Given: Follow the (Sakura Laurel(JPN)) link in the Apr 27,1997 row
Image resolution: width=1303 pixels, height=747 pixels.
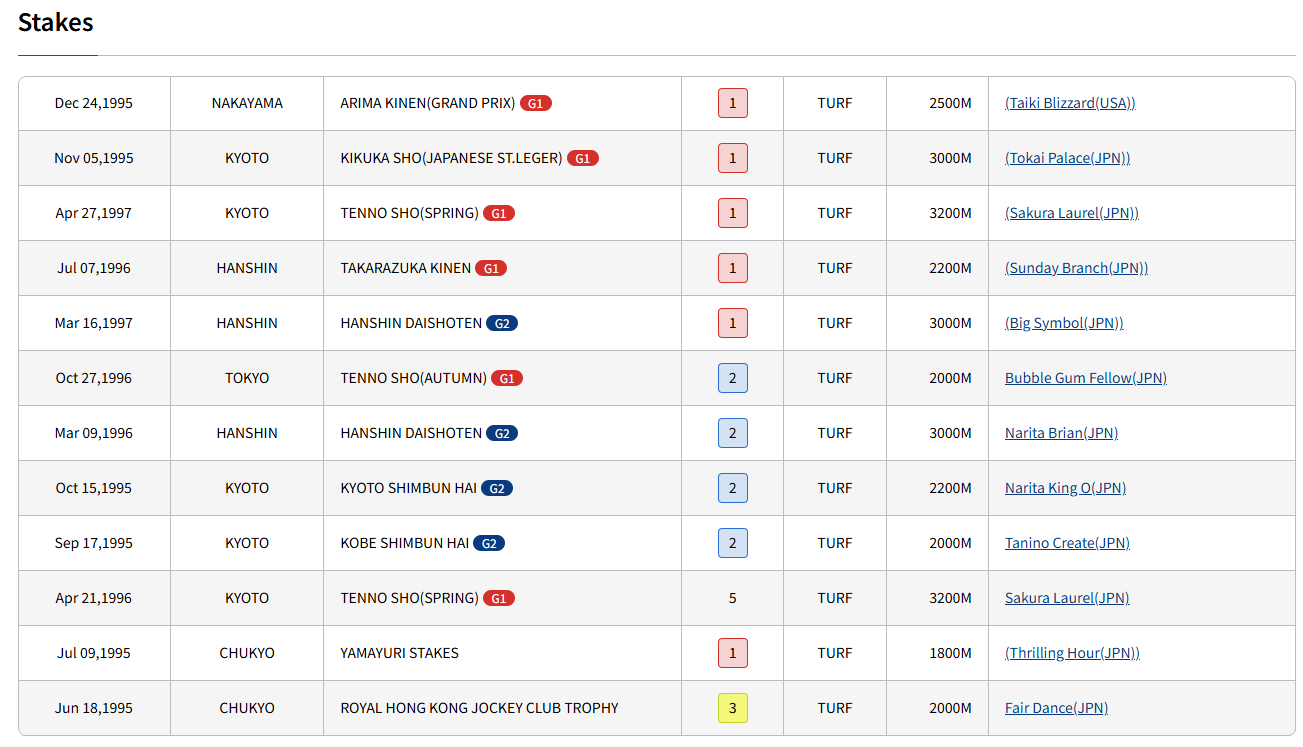Looking at the screenshot, I should tap(1072, 213).
